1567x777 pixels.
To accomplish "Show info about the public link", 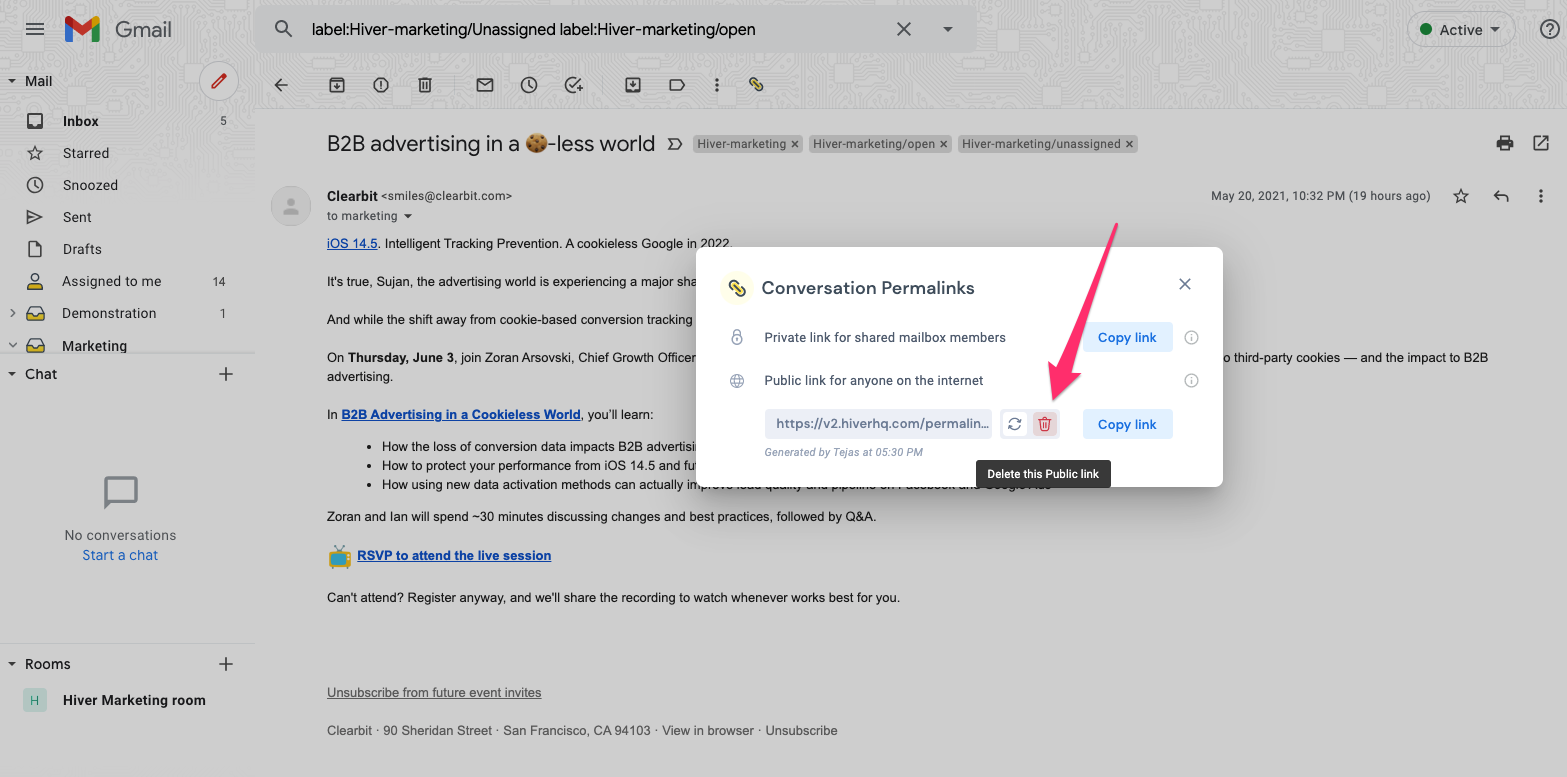I will (x=1191, y=380).
